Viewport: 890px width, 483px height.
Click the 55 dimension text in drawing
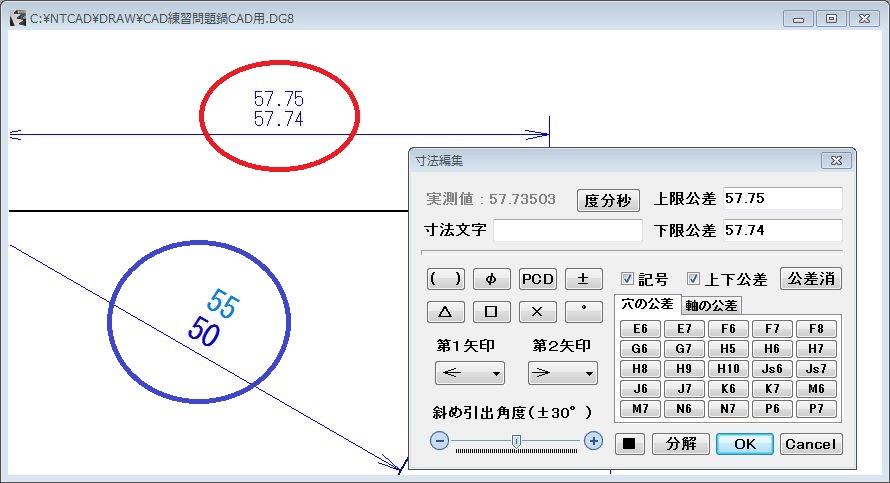coord(222,304)
